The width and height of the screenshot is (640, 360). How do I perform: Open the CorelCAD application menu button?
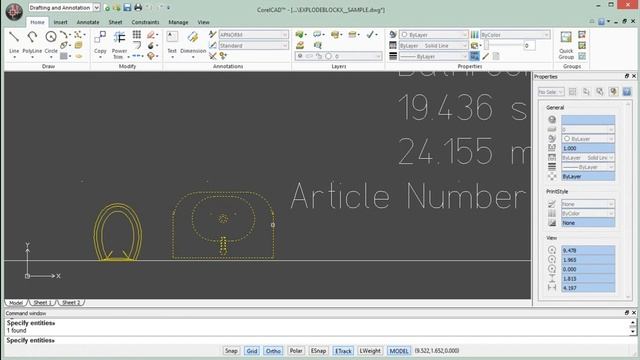14,11
